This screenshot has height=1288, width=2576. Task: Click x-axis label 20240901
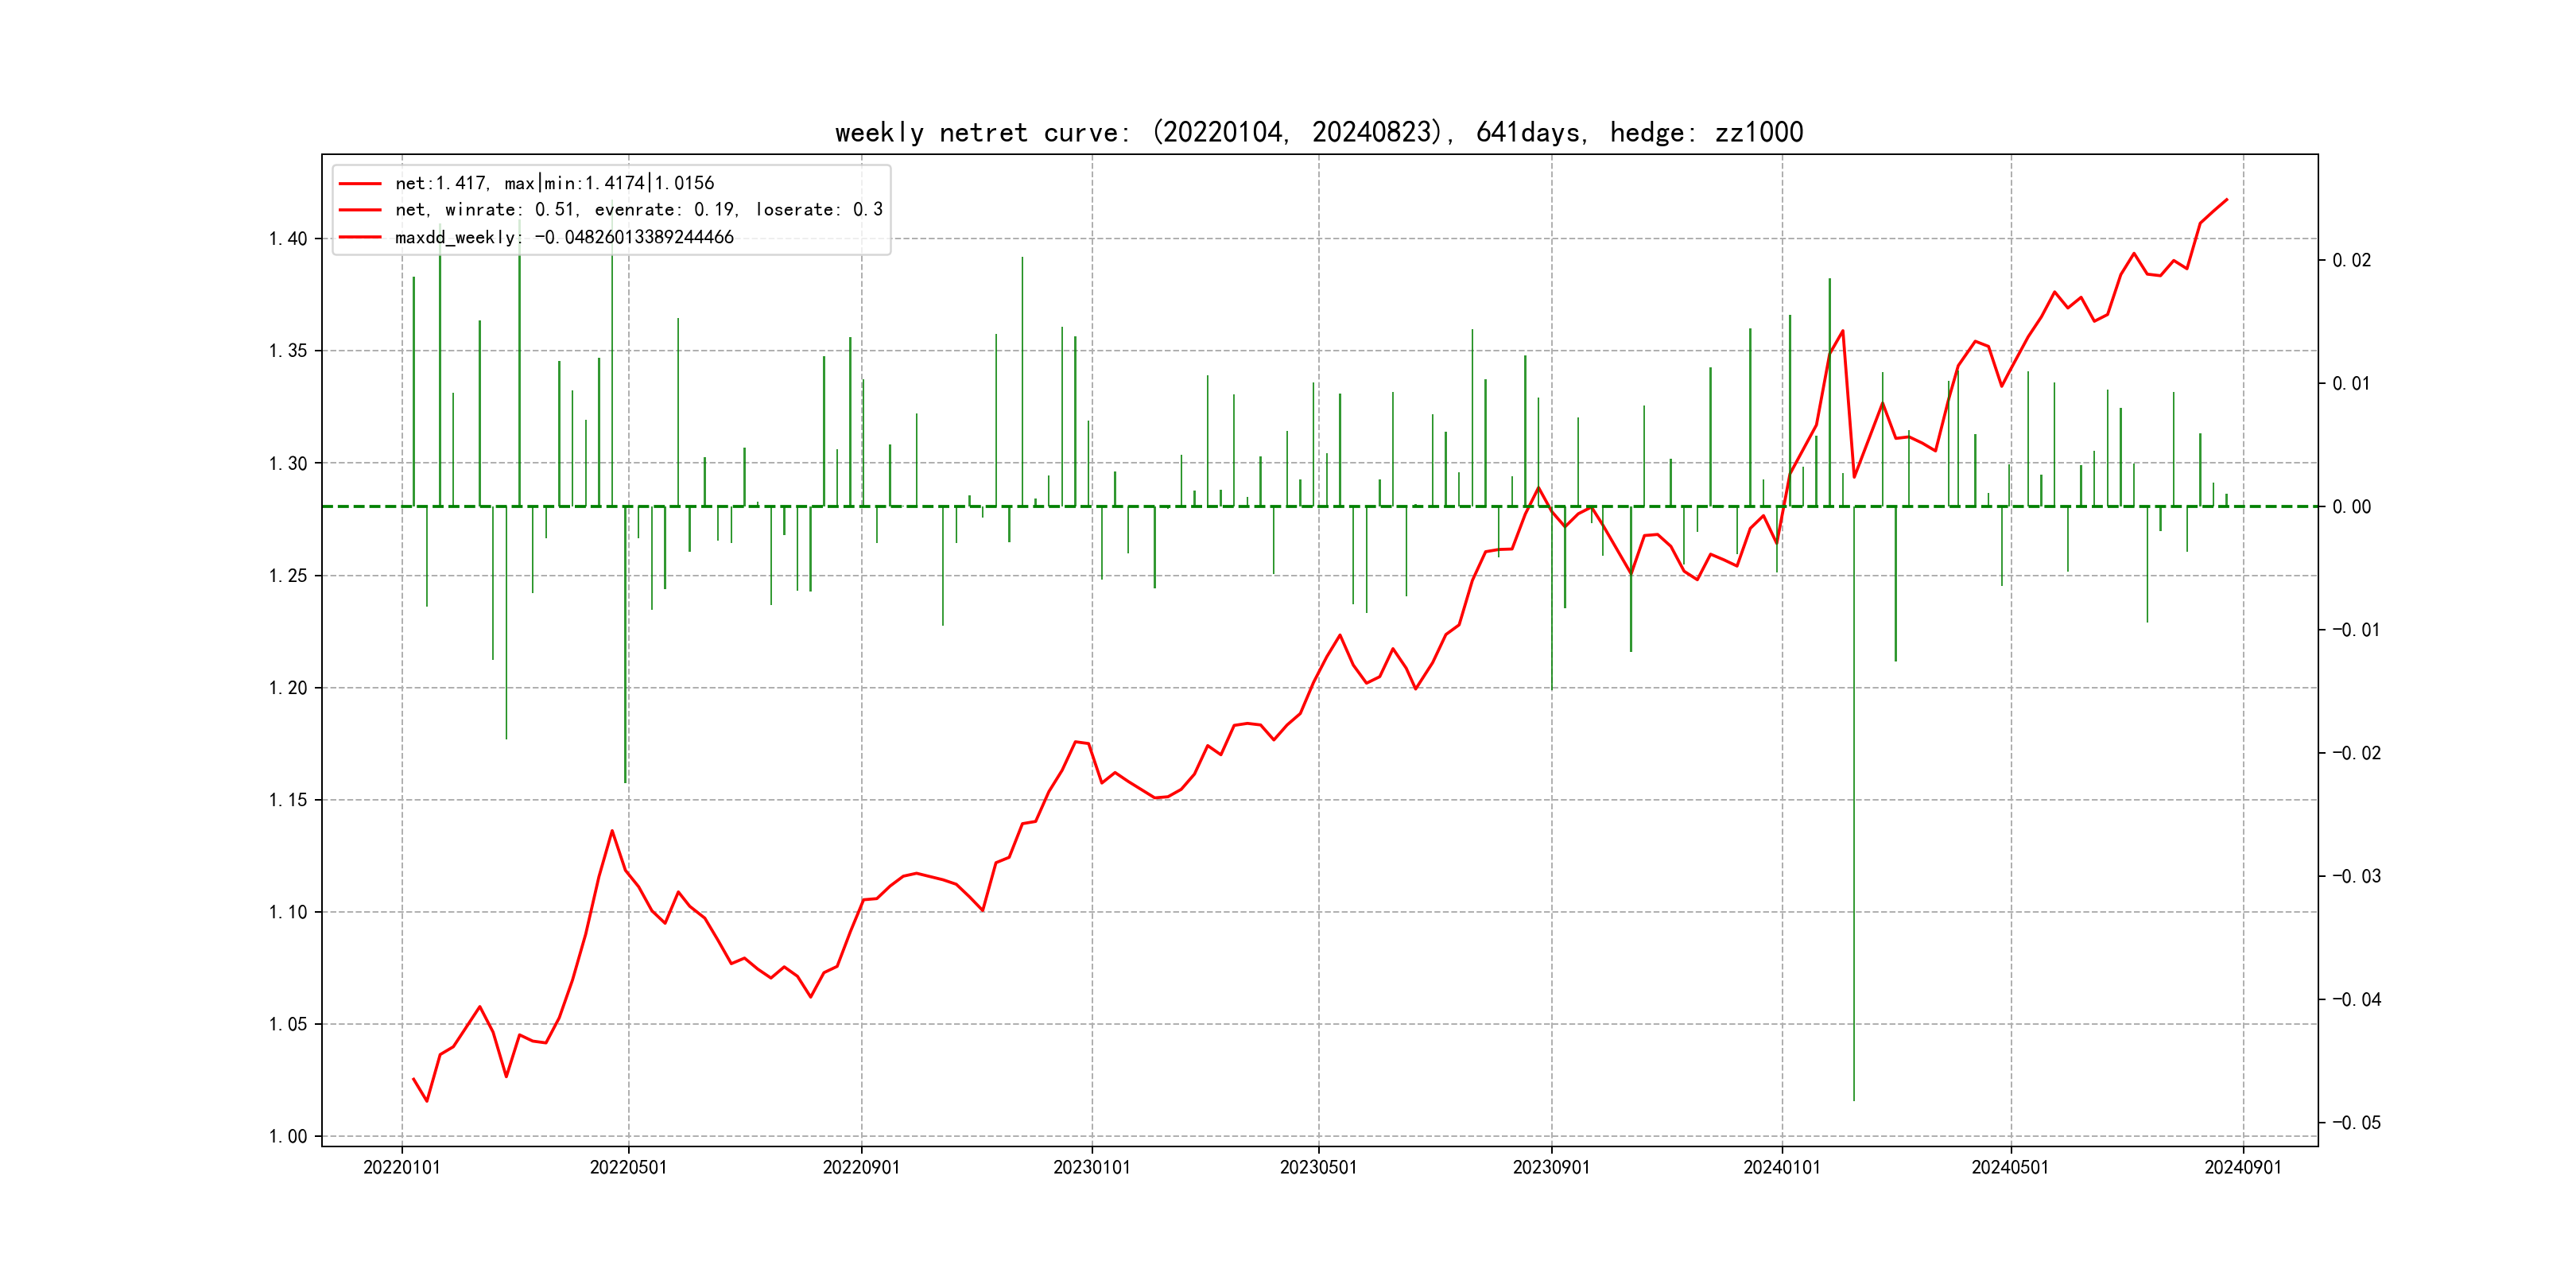[2243, 1167]
